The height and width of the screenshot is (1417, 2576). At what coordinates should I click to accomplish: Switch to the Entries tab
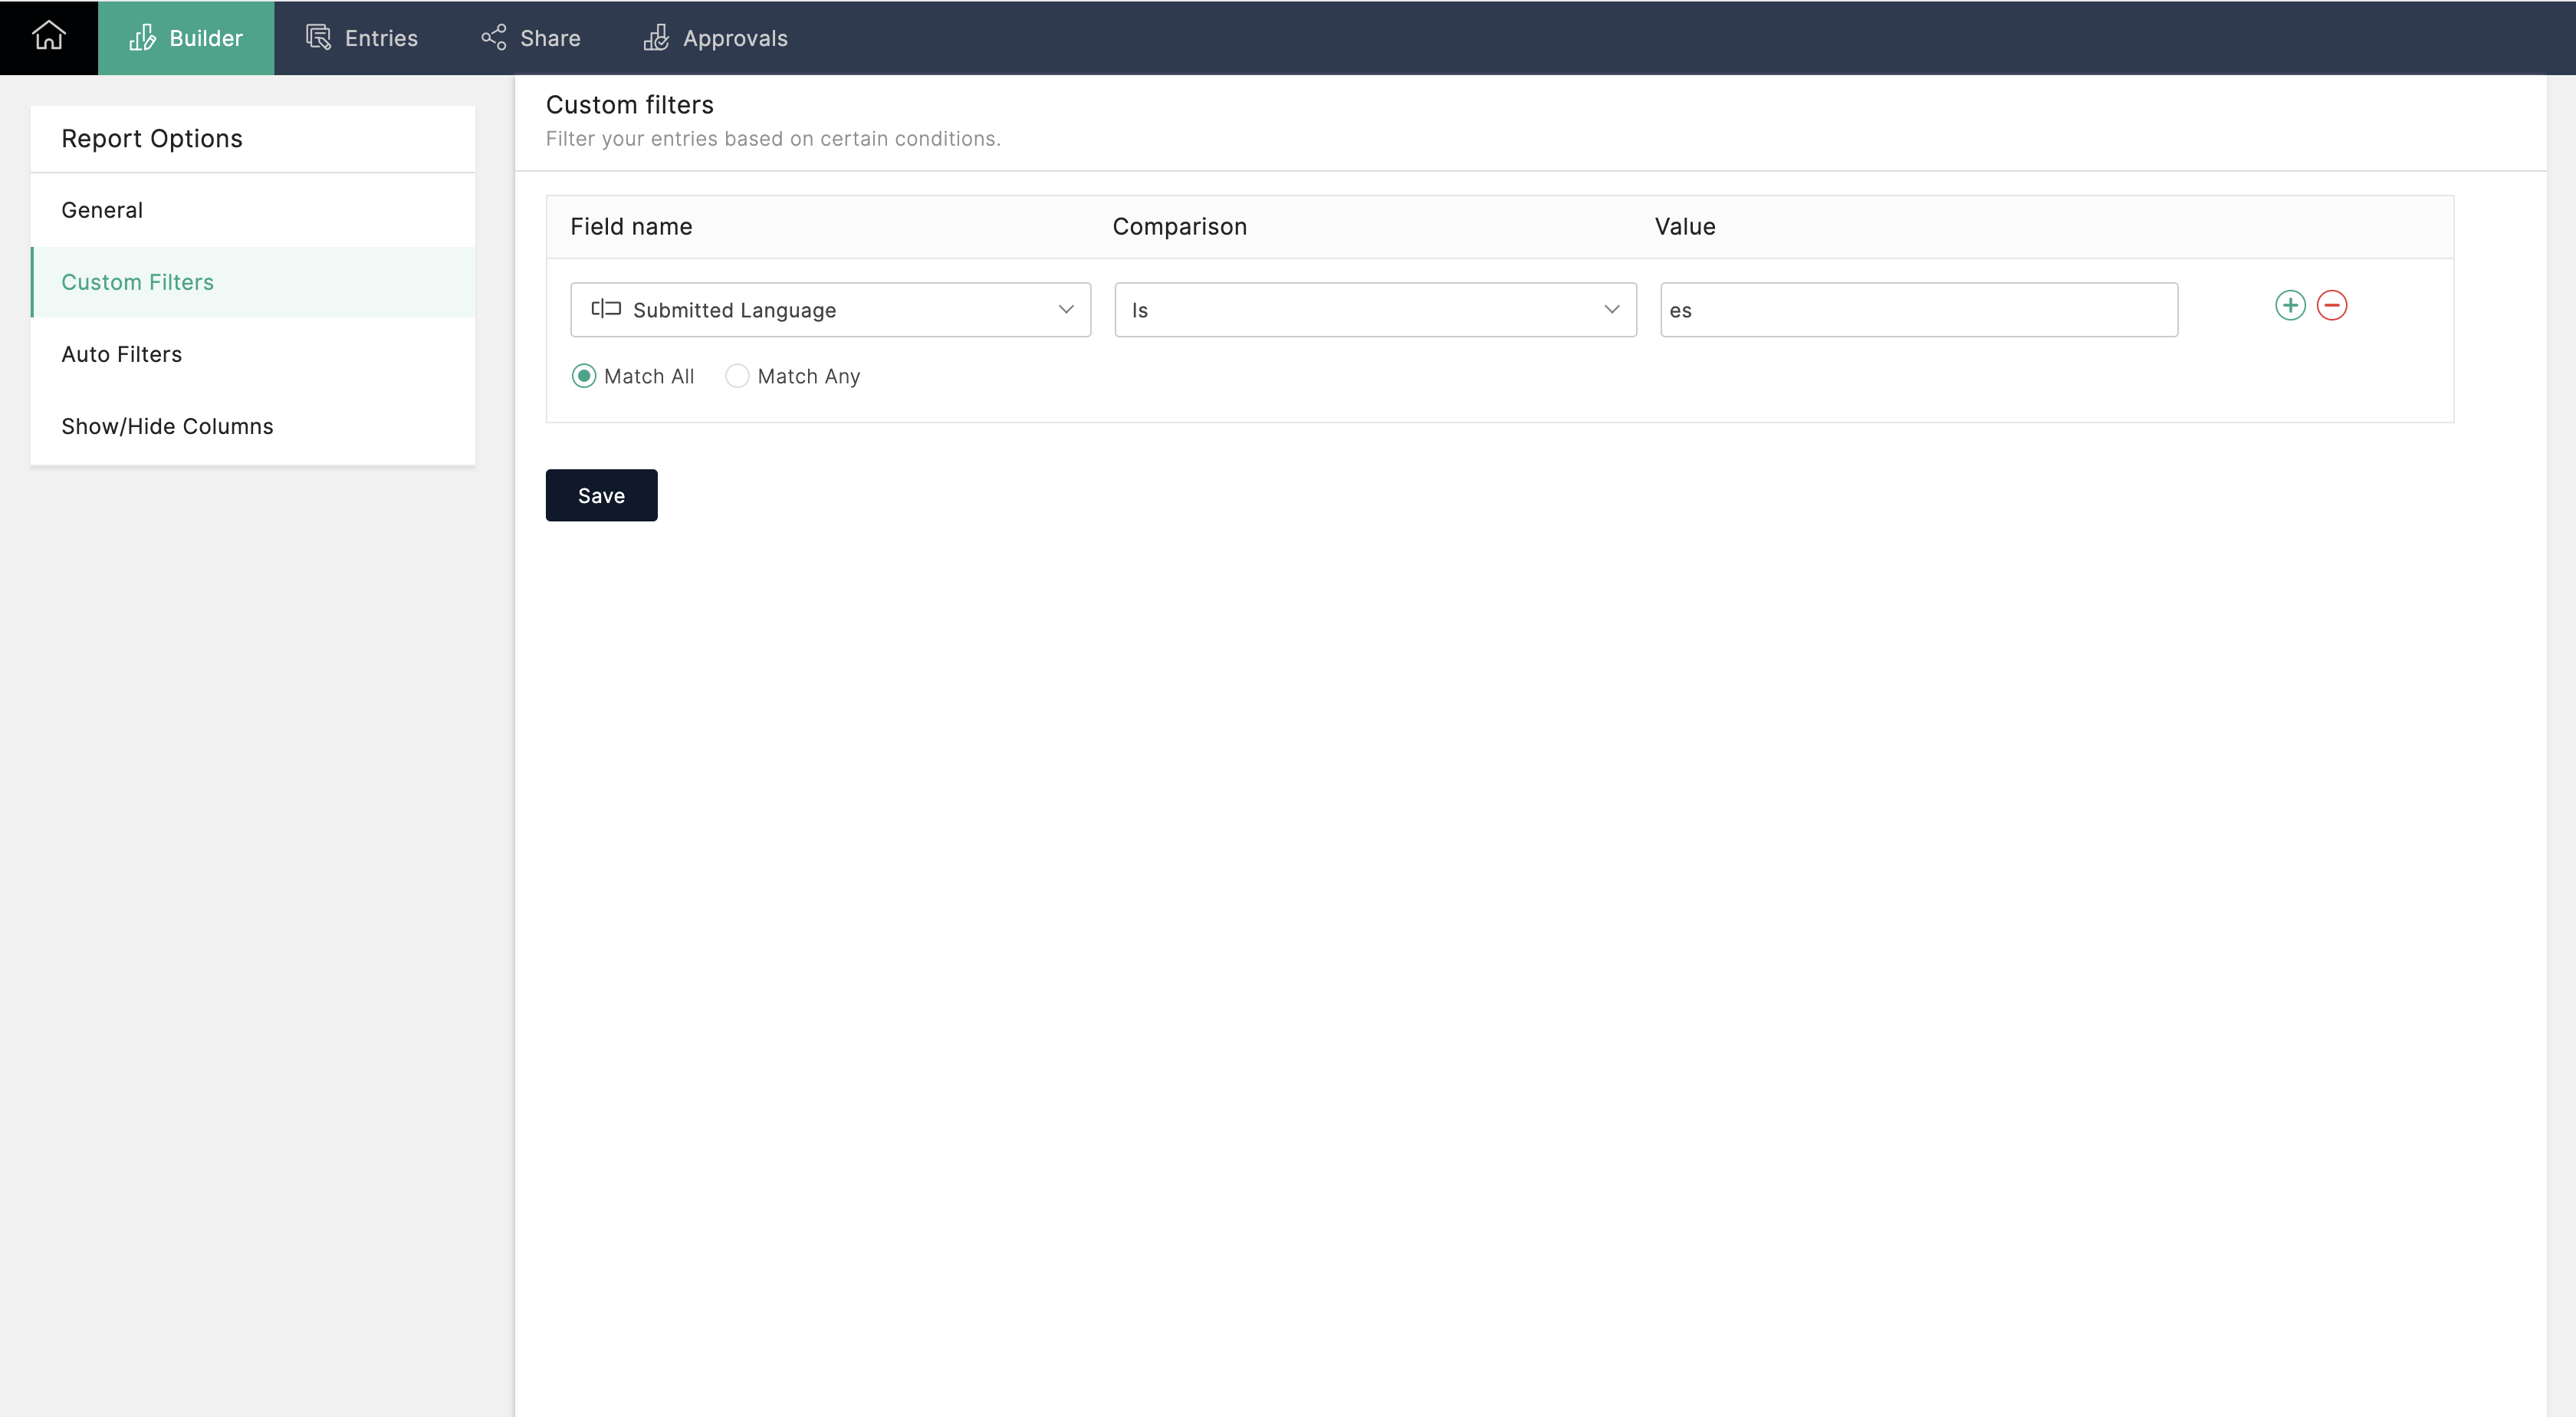pyautogui.click(x=362, y=38)
